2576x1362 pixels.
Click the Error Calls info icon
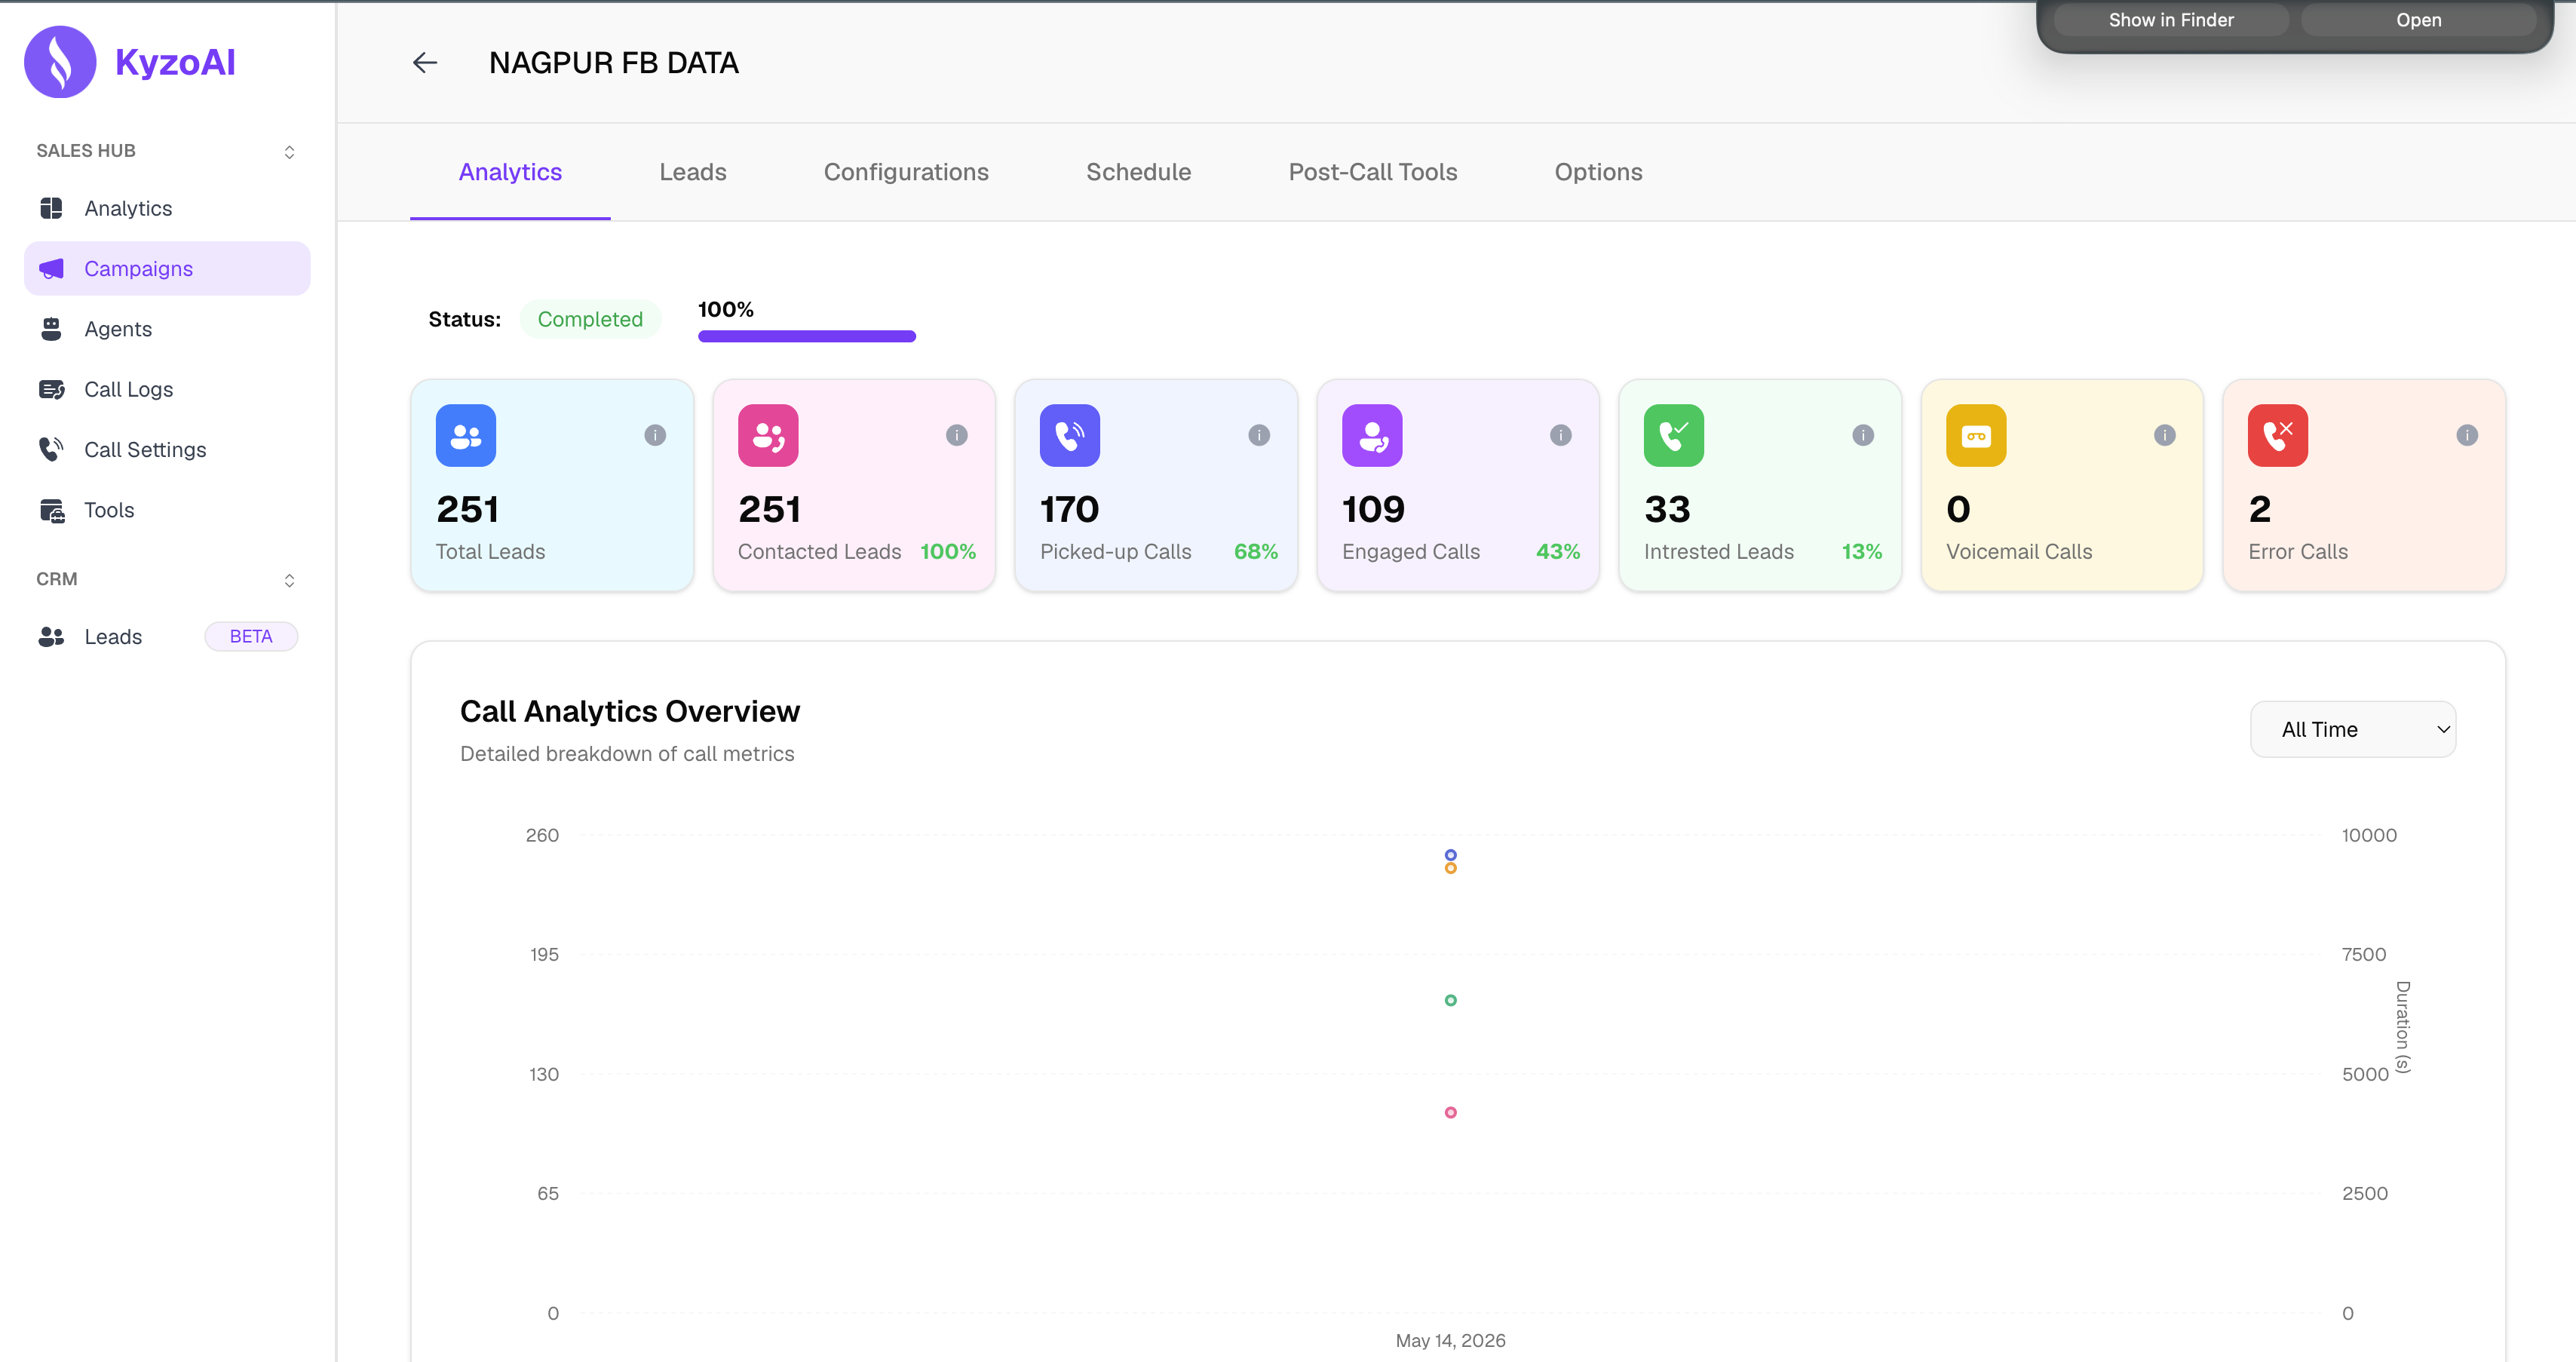click(2467, 435)
